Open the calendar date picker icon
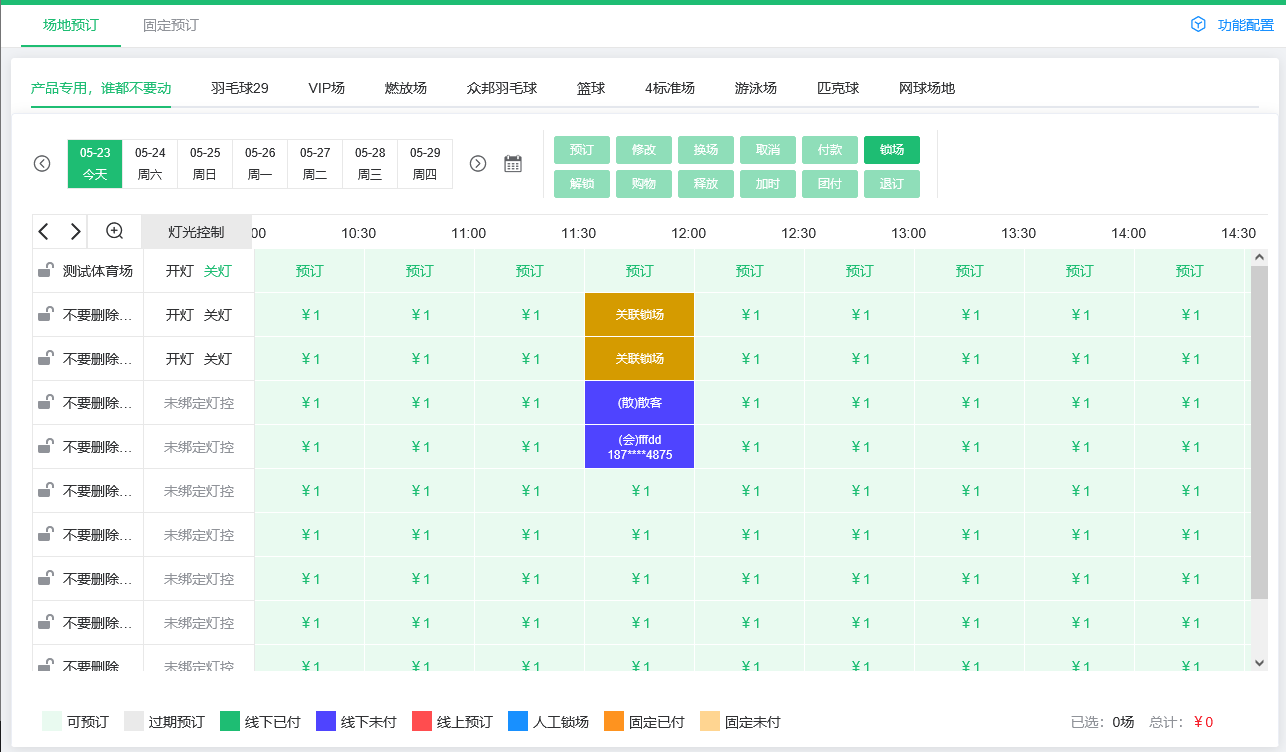 tap(513, 163)
